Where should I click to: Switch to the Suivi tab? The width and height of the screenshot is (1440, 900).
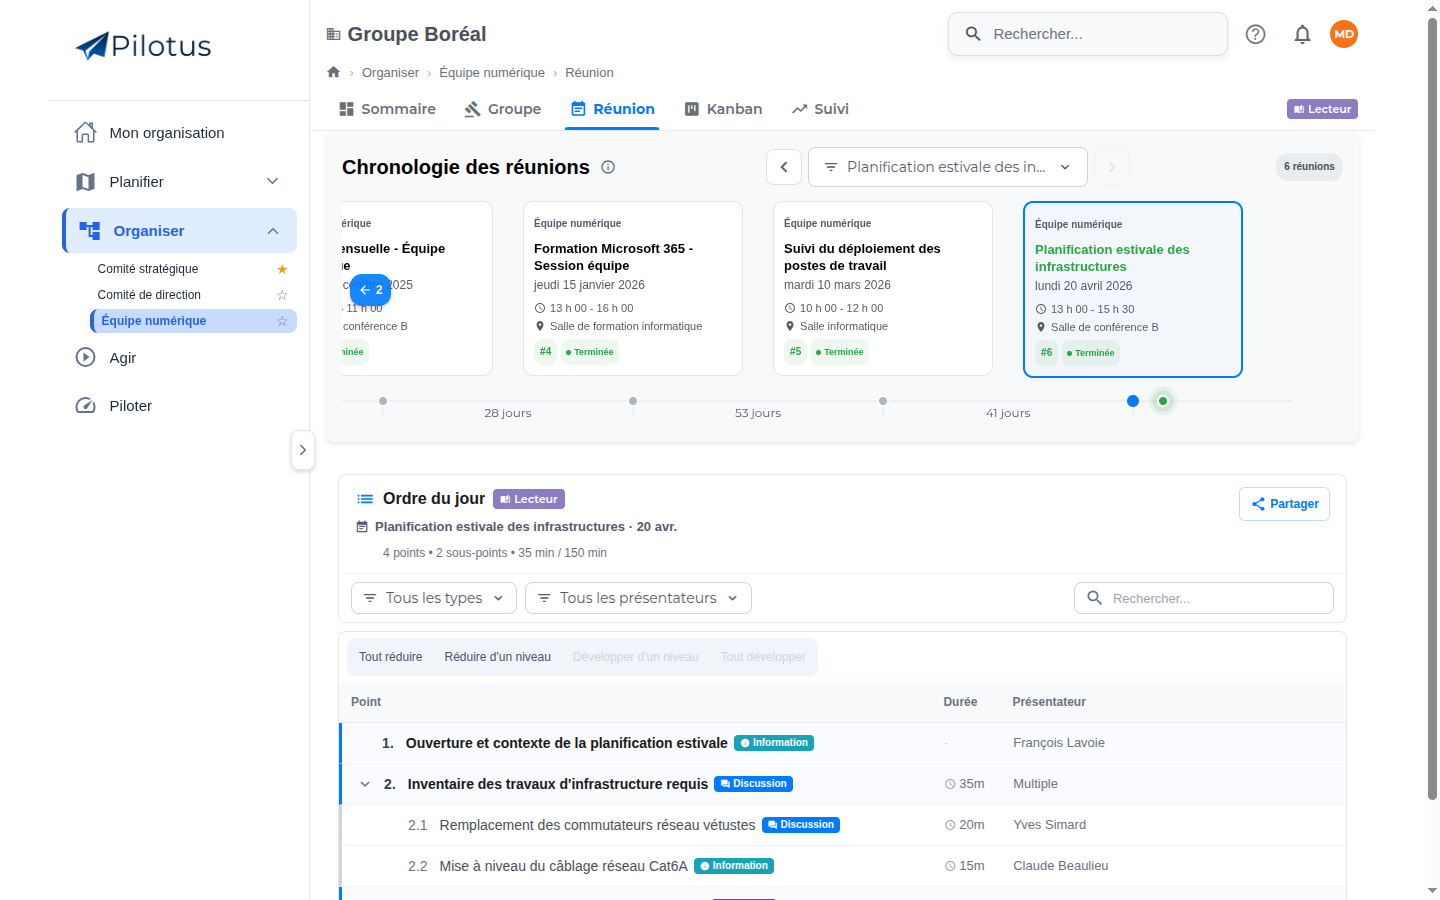tap(820, 109)
